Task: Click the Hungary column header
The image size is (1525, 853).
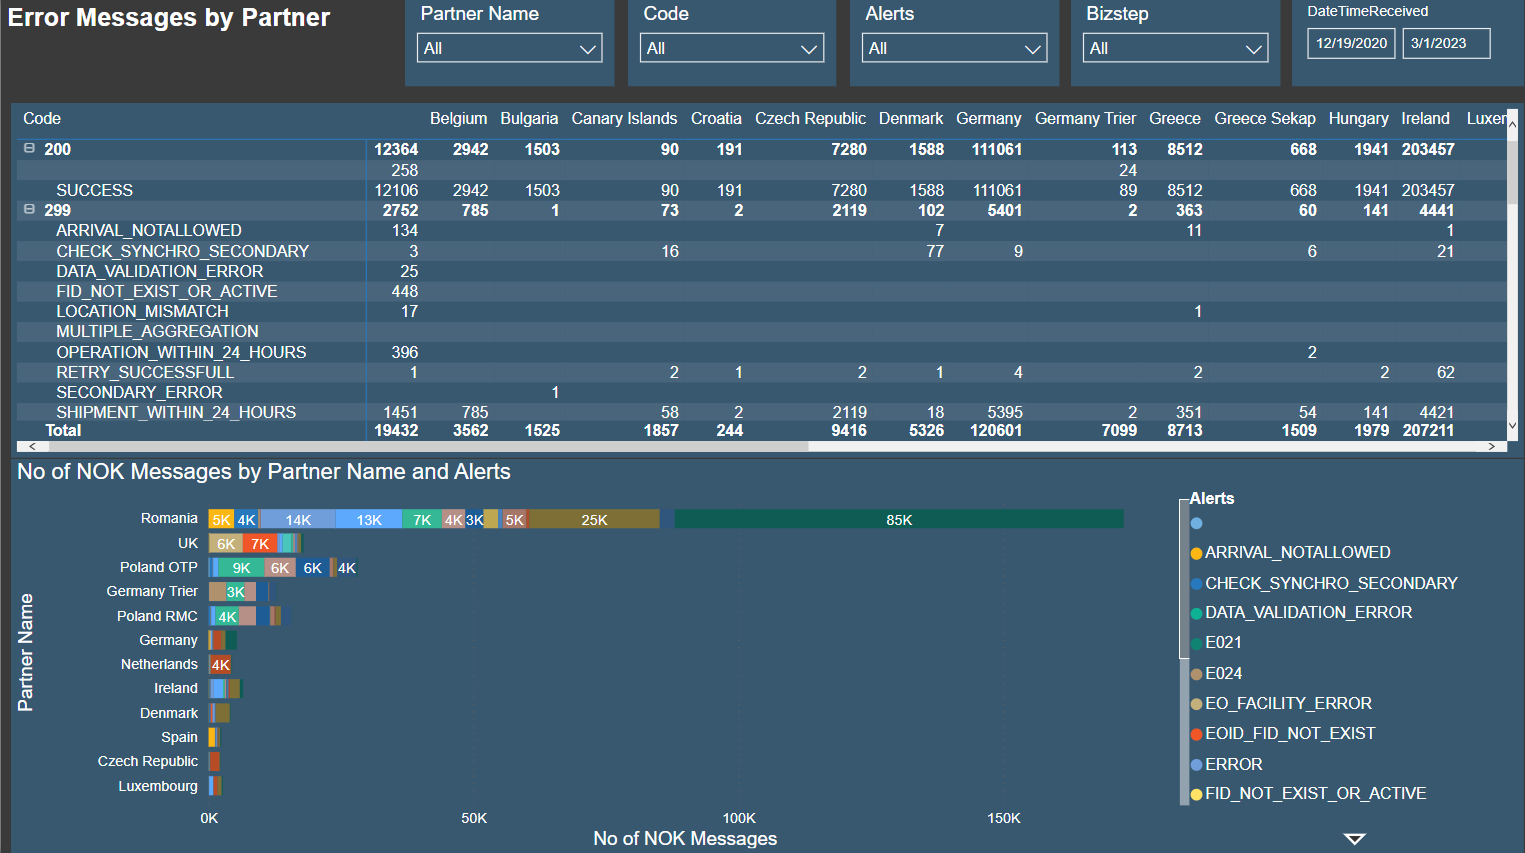Action: [1358, 118]
